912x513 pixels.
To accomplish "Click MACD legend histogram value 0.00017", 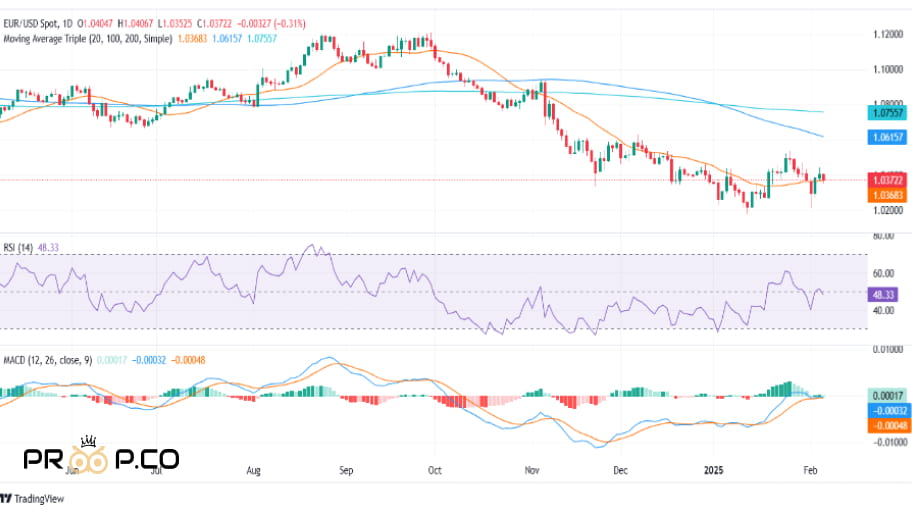I will coord(112,360).
